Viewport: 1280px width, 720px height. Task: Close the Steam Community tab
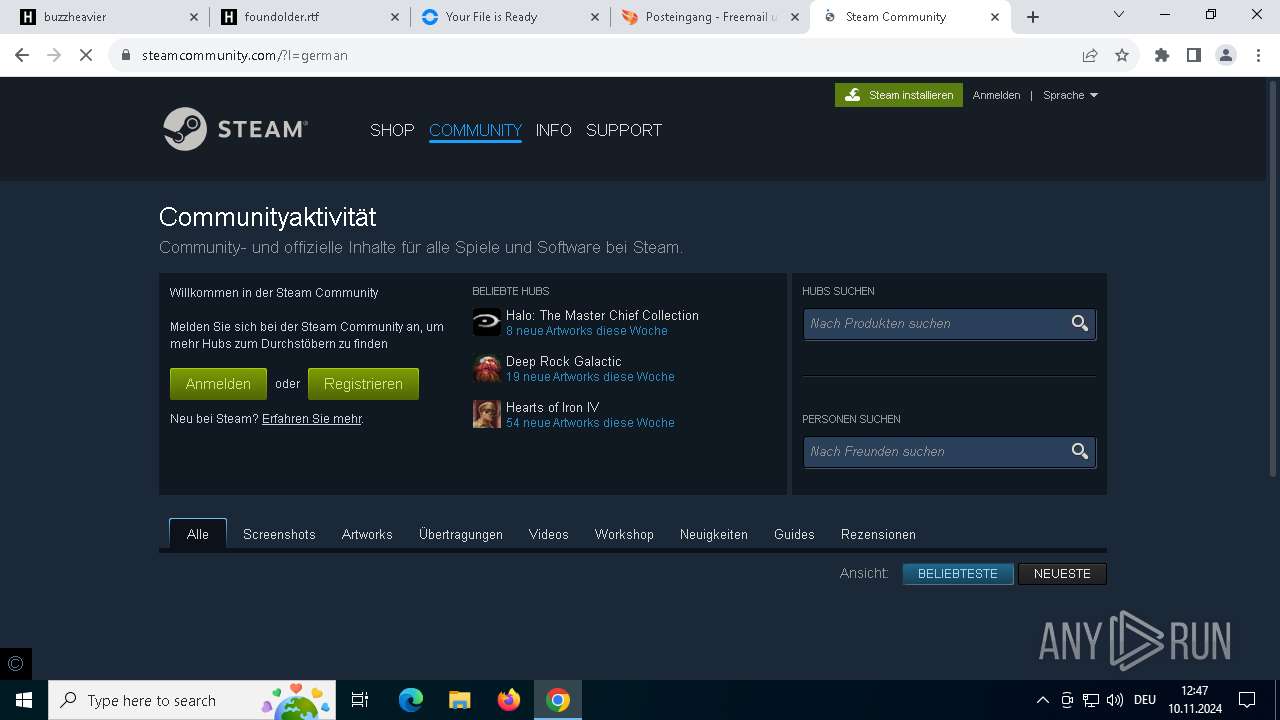click(x=995, y=17)
